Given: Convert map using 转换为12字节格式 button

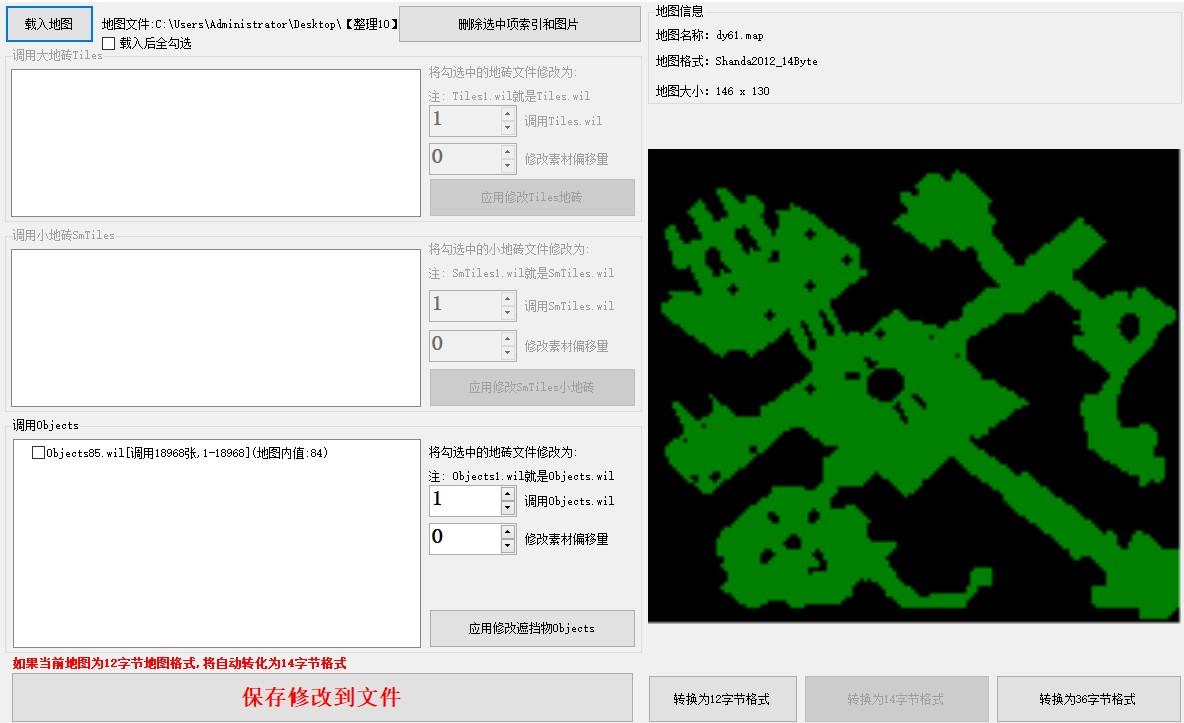Looking at the screenshot, I should pos(722,699).
